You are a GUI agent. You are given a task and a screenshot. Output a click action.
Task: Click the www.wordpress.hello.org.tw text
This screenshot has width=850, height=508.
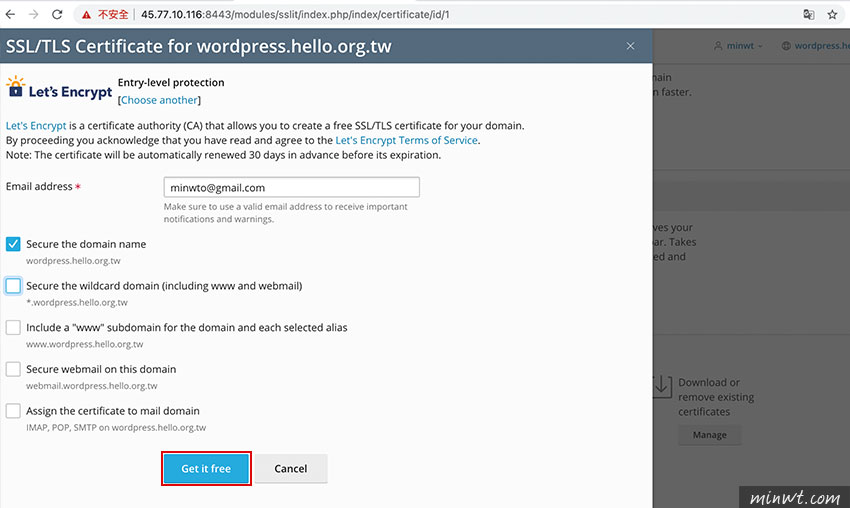(x=85, y=344)
